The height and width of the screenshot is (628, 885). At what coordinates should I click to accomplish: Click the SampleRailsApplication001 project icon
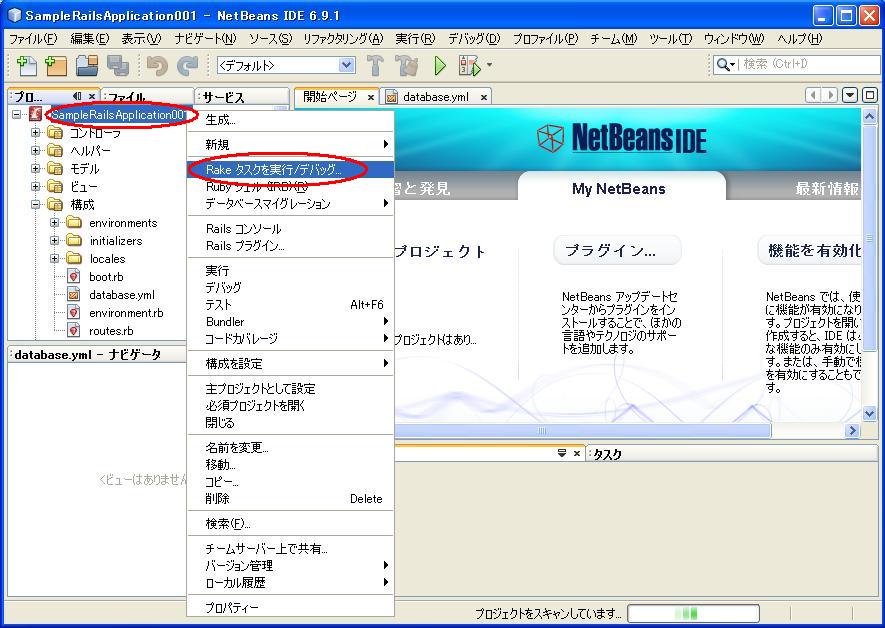tap(35, 115)
